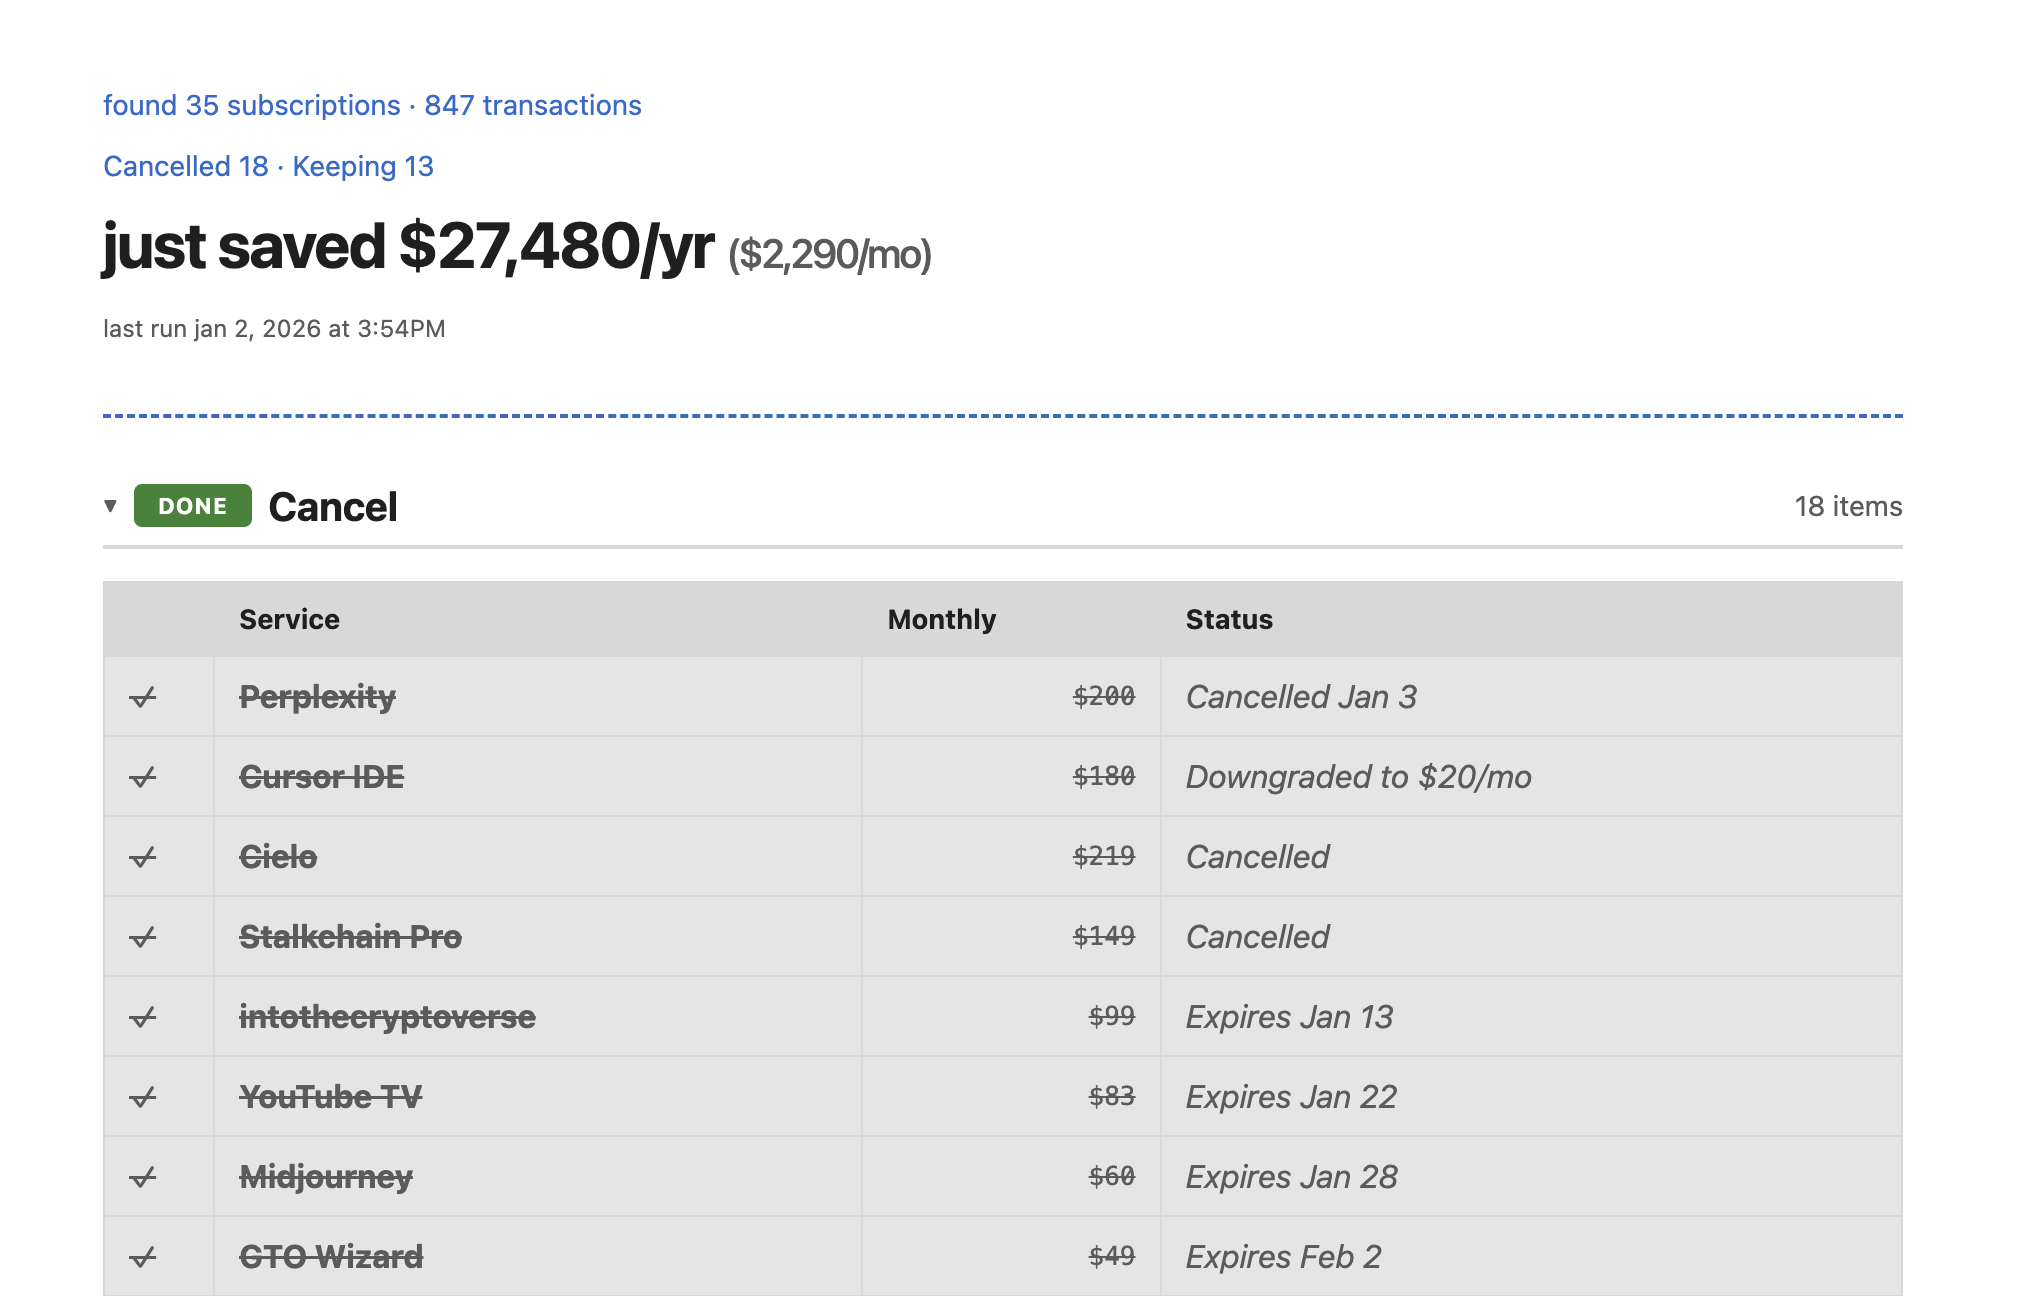Click the $99 price for intothecryptoverse
2030x1296 pixels.
[x=1112, y=1016]
